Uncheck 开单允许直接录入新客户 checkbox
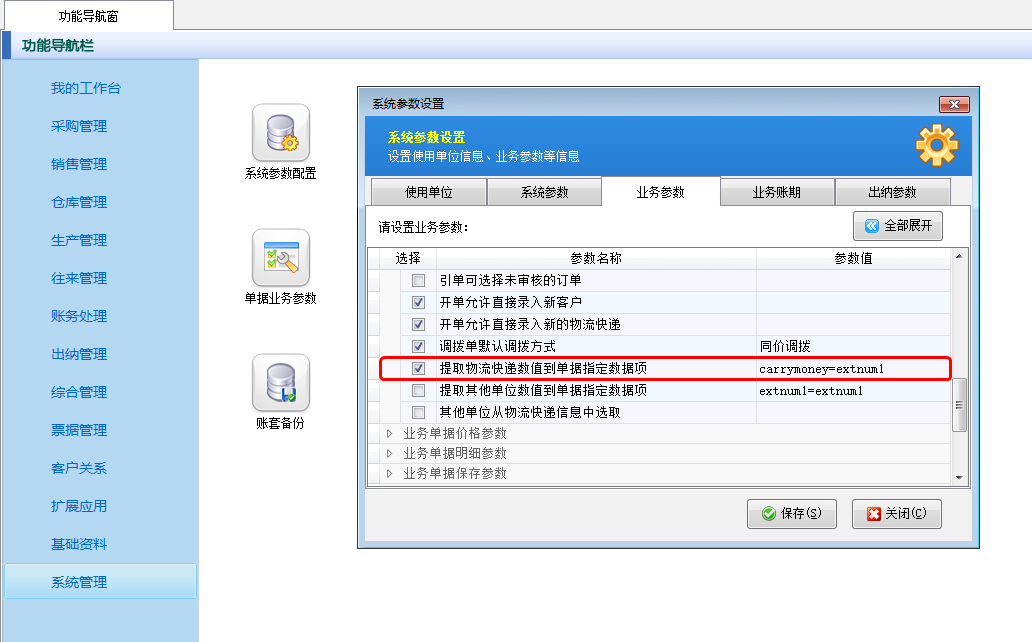Viewport: 1032px width, 642px height. coord(419,302)
